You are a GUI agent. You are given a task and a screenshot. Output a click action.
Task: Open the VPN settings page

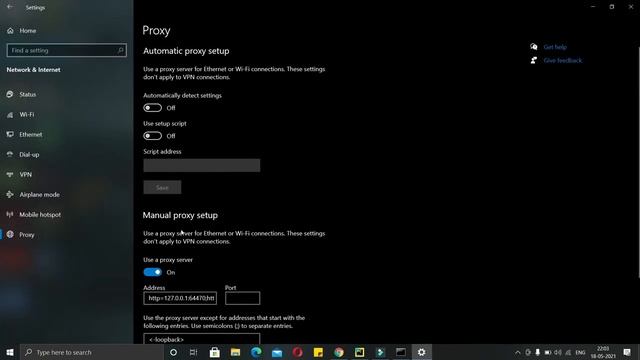click(25, 175)
